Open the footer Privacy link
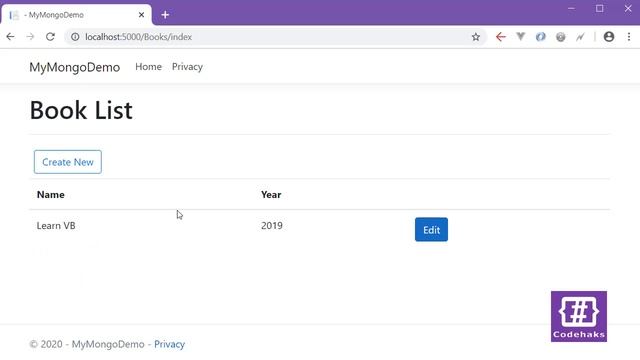This screenshot has height=360, width=640. (169, 344)
